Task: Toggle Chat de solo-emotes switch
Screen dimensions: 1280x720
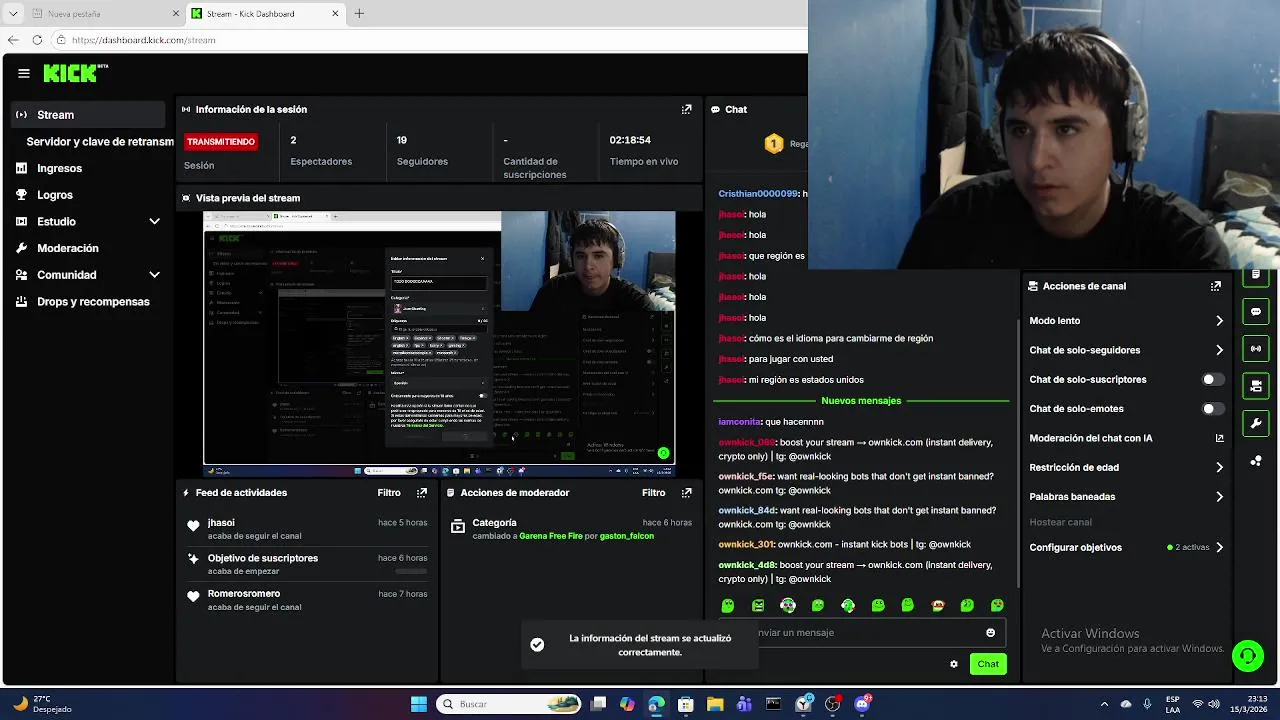Action: [x=1212, y=408]
